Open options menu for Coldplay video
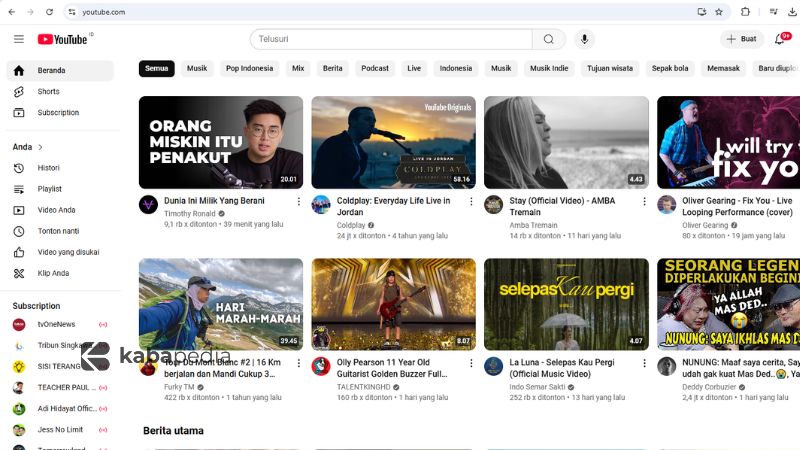This screenshot has height=450, width=800. (x=471, y=201)
